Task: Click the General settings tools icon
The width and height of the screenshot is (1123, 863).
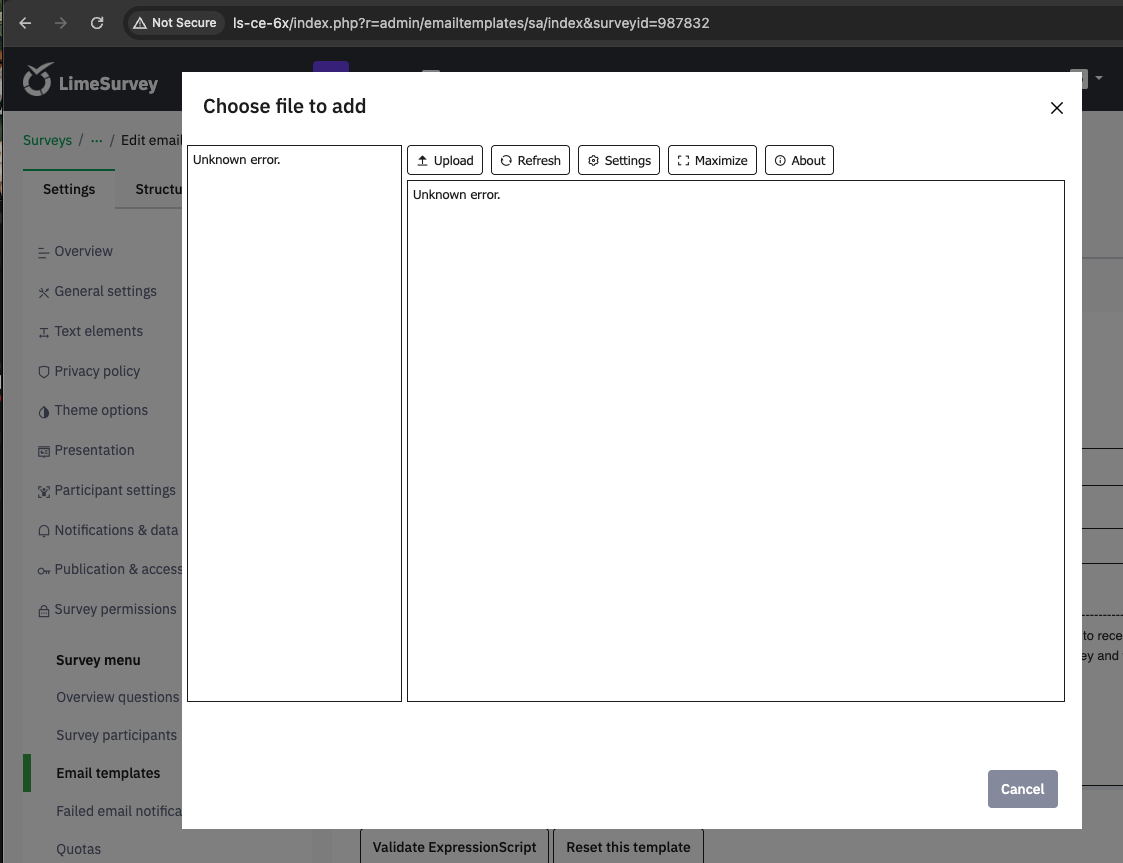Action: point(44,292)
